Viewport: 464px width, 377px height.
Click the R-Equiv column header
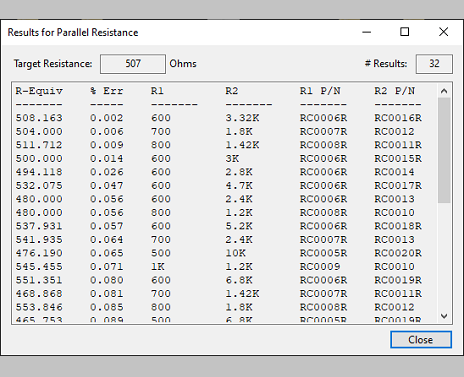click(39, 91)
